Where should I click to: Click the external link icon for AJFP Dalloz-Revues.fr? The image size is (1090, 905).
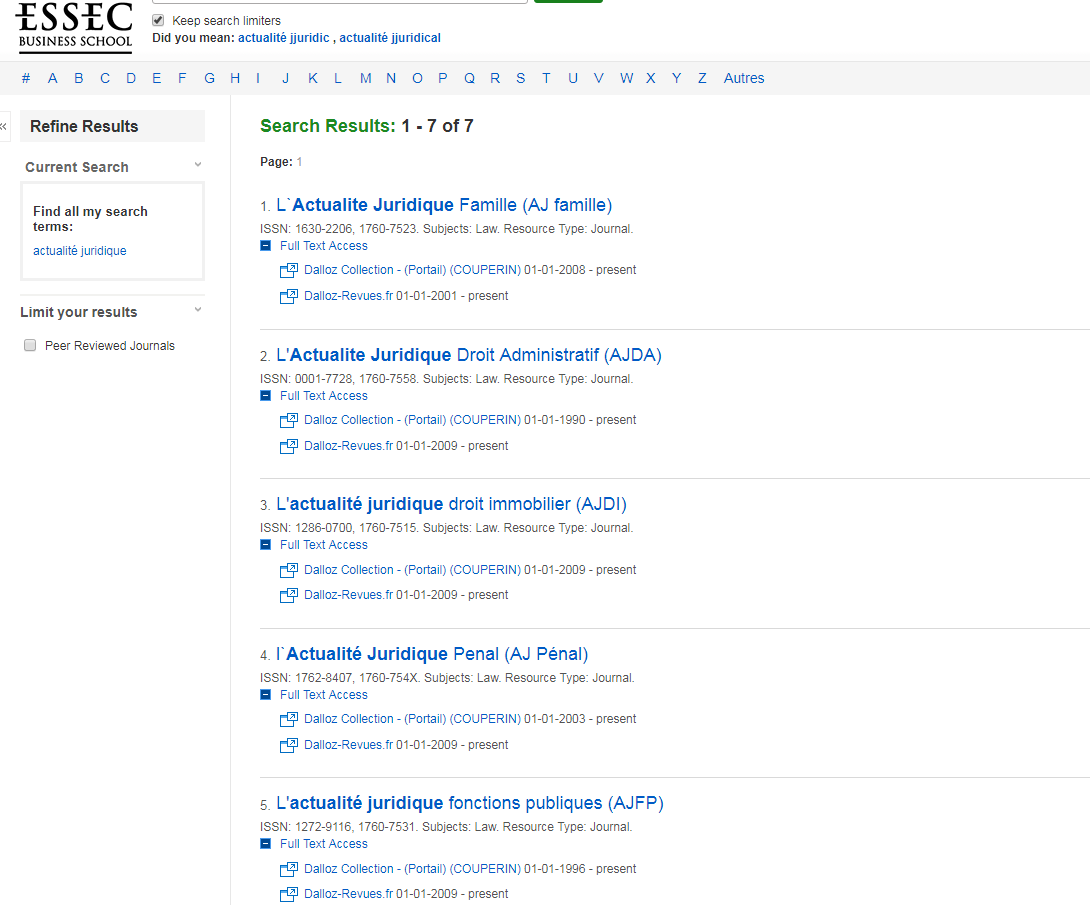pos(288,895)
